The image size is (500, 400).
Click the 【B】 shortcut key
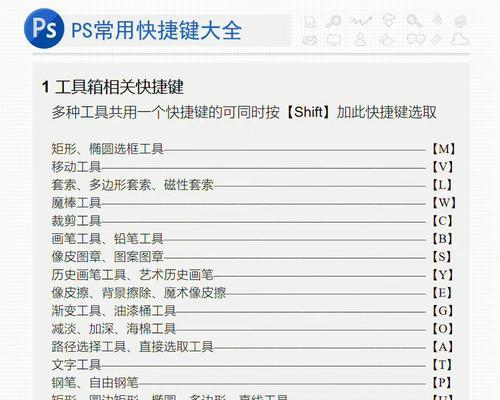[x=442, y=239]
